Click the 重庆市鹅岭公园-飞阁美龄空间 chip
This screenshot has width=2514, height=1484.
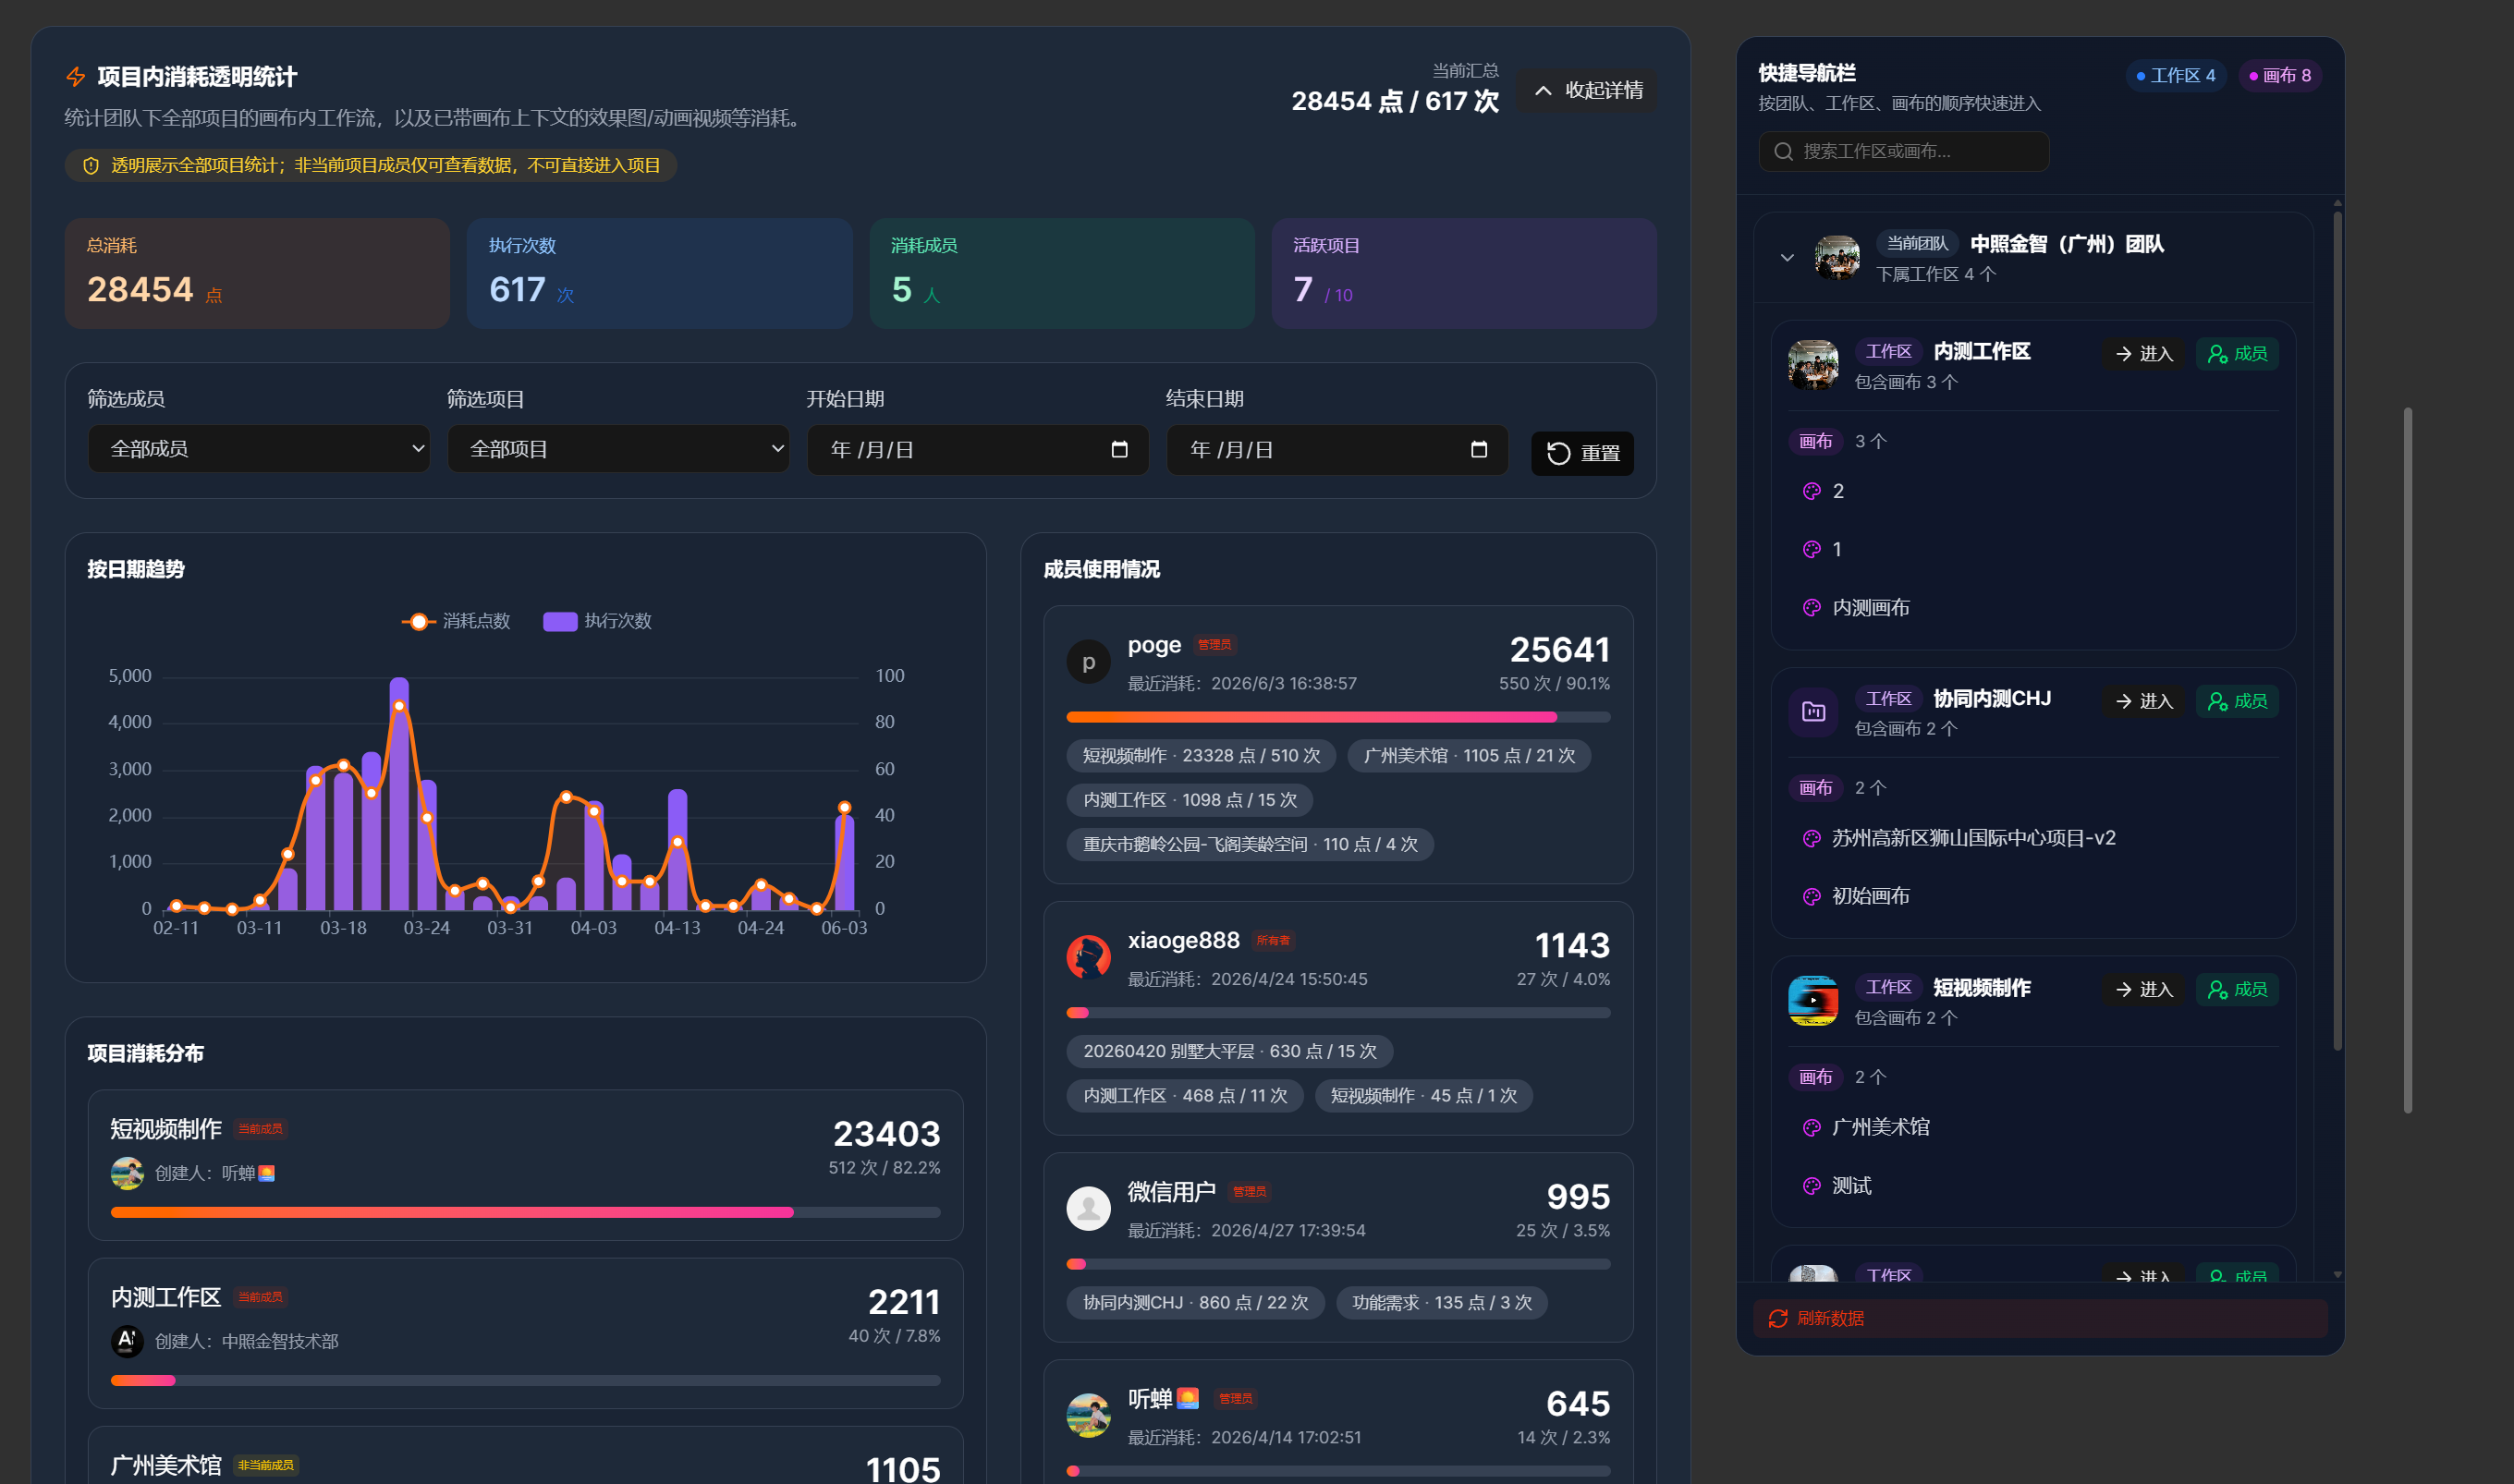click(x=1250, y=845)
